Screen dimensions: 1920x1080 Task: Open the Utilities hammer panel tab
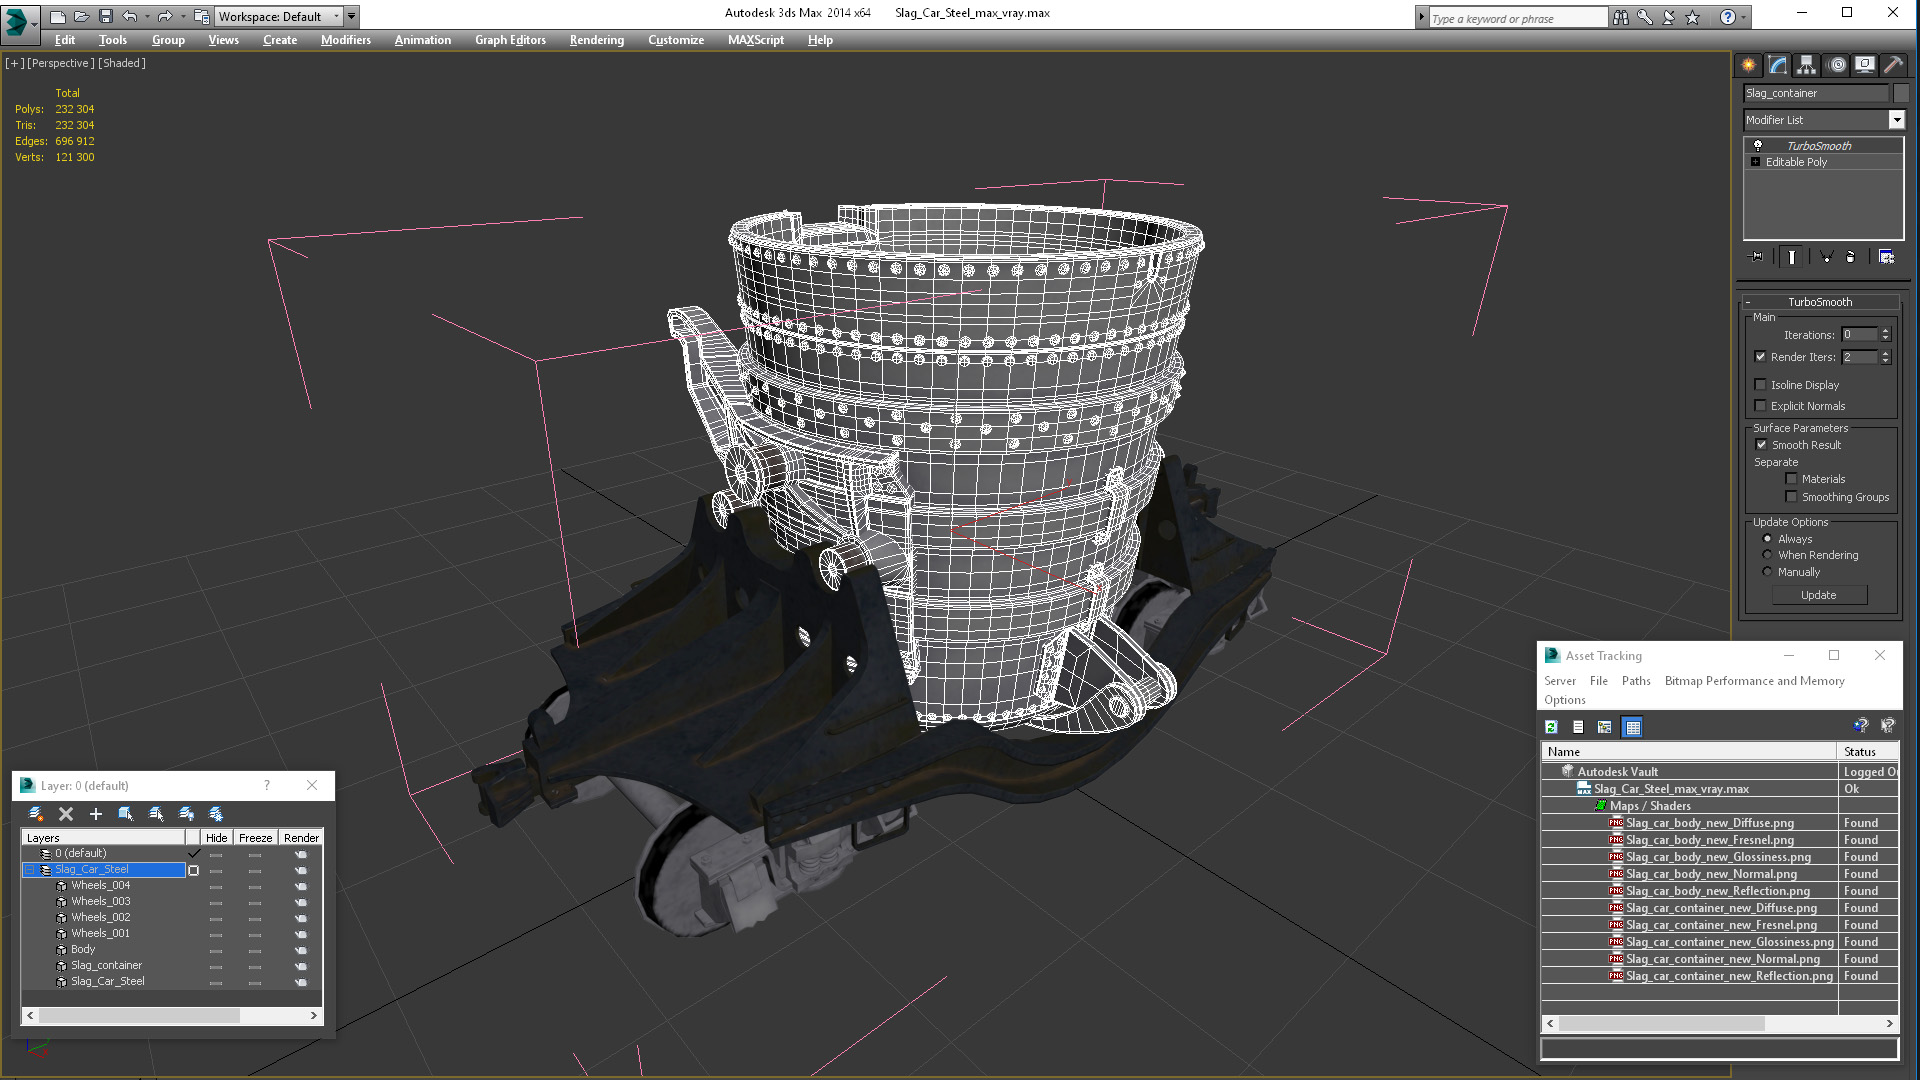click(1893, 65)
